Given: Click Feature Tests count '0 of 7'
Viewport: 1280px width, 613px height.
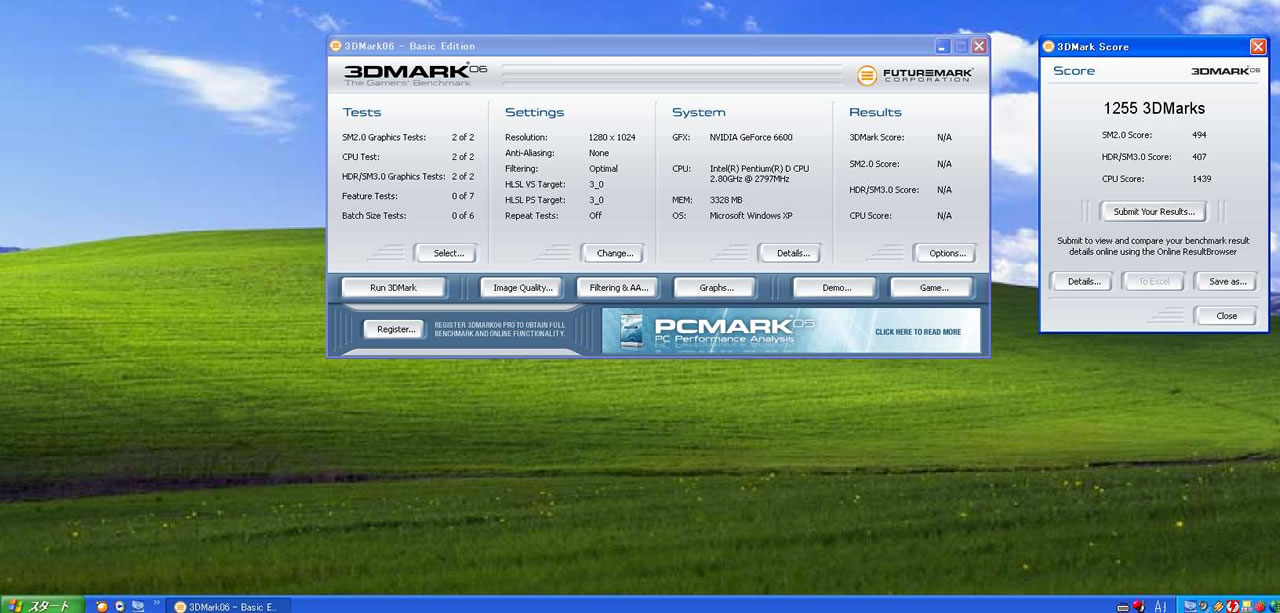Looking at the screenshot, I should (463, 196).
